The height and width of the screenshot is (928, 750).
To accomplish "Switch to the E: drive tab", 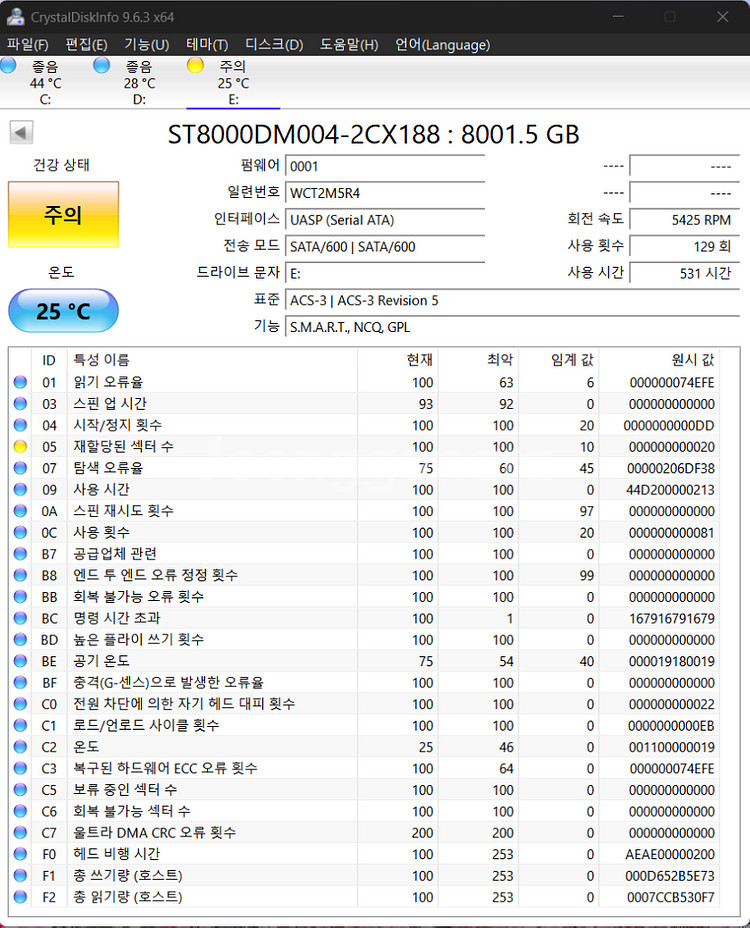I will coord(232,83).
